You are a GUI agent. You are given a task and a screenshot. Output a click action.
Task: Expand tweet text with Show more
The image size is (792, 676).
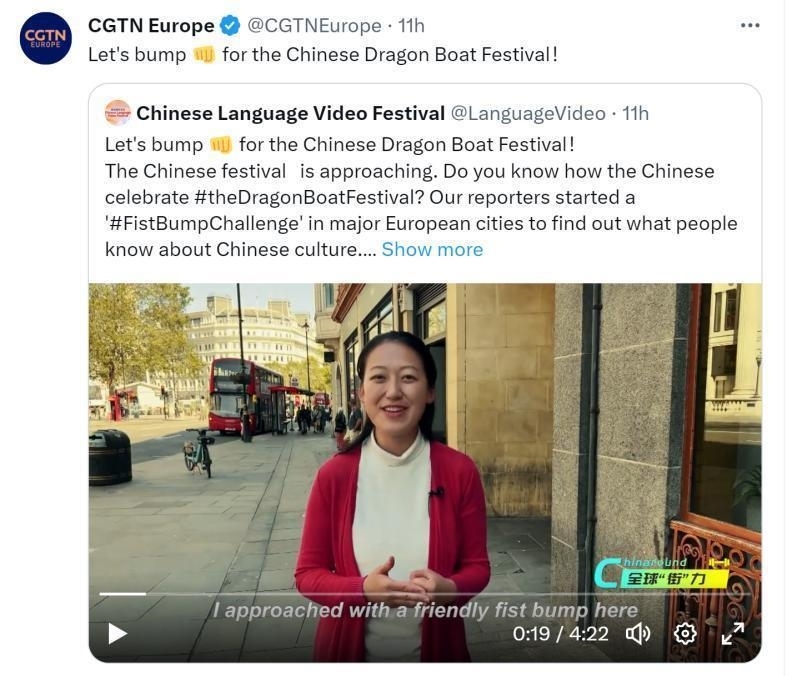click(x=432, y=250)
